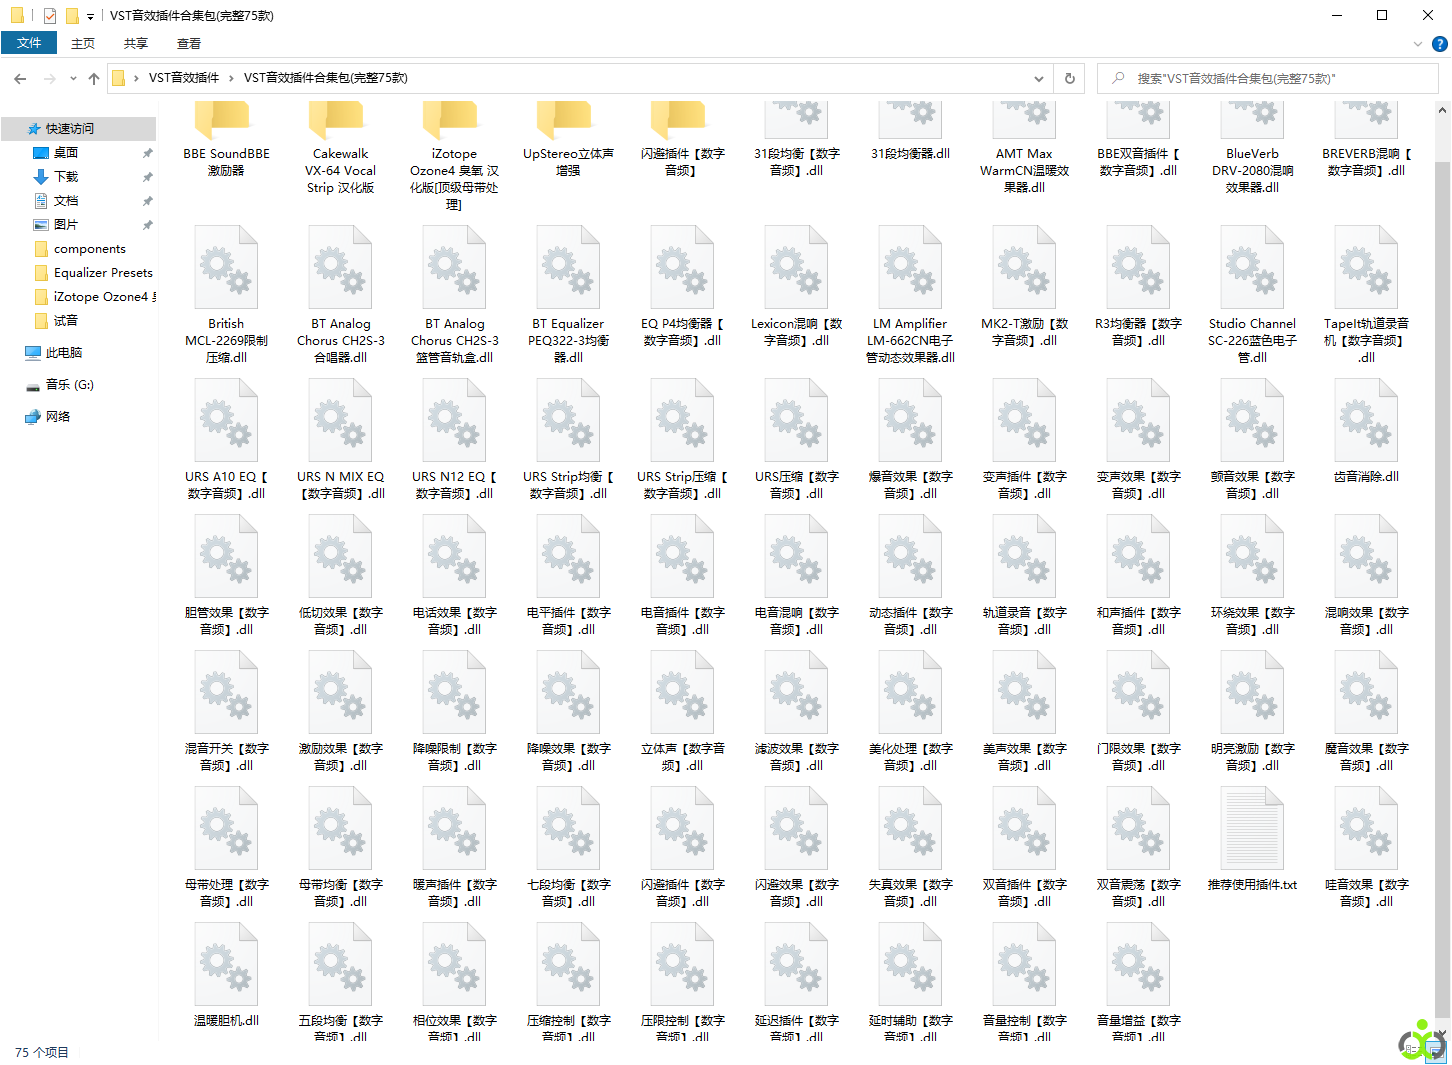
Task: Select the 母带处理 dll file icon
Action: 226,828
